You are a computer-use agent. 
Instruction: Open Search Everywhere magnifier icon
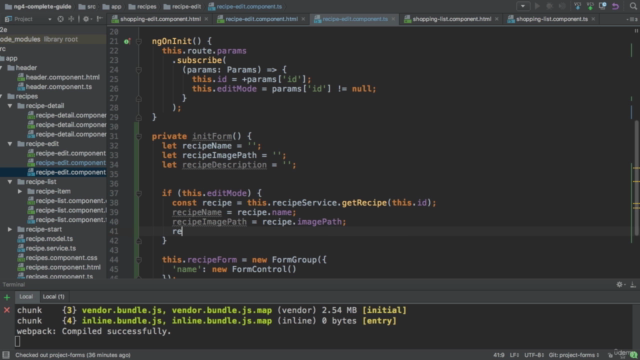pos(633,6)
